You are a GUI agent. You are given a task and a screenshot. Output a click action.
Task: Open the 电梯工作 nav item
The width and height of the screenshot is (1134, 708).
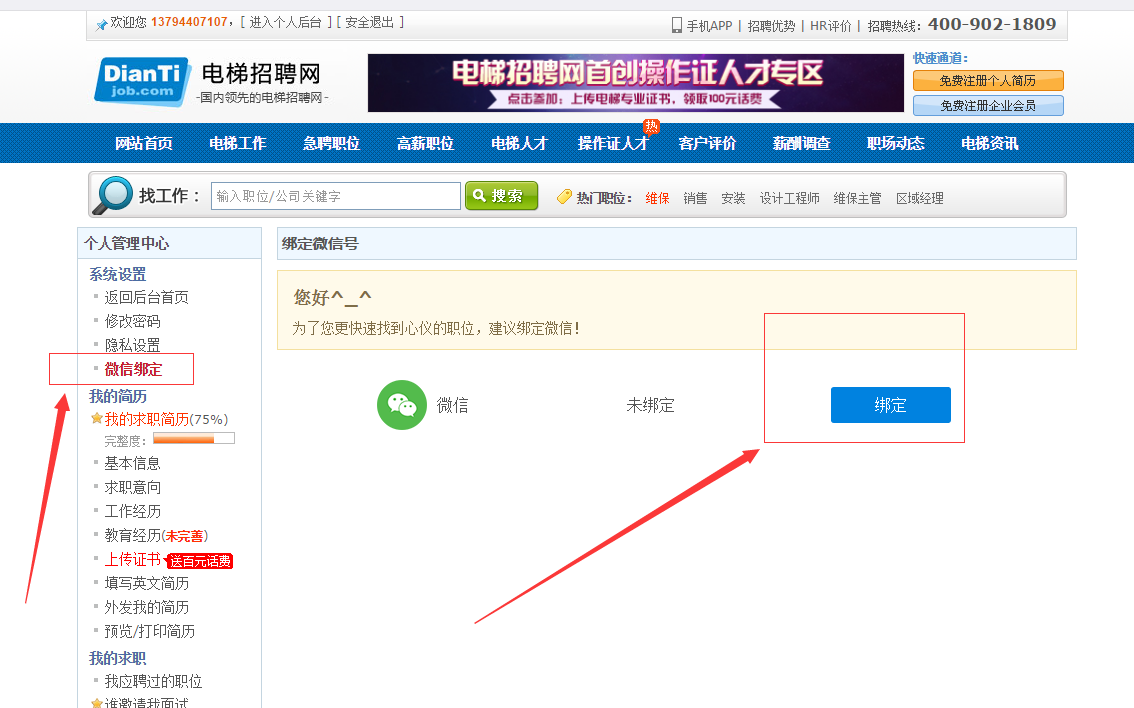[238, 143]
